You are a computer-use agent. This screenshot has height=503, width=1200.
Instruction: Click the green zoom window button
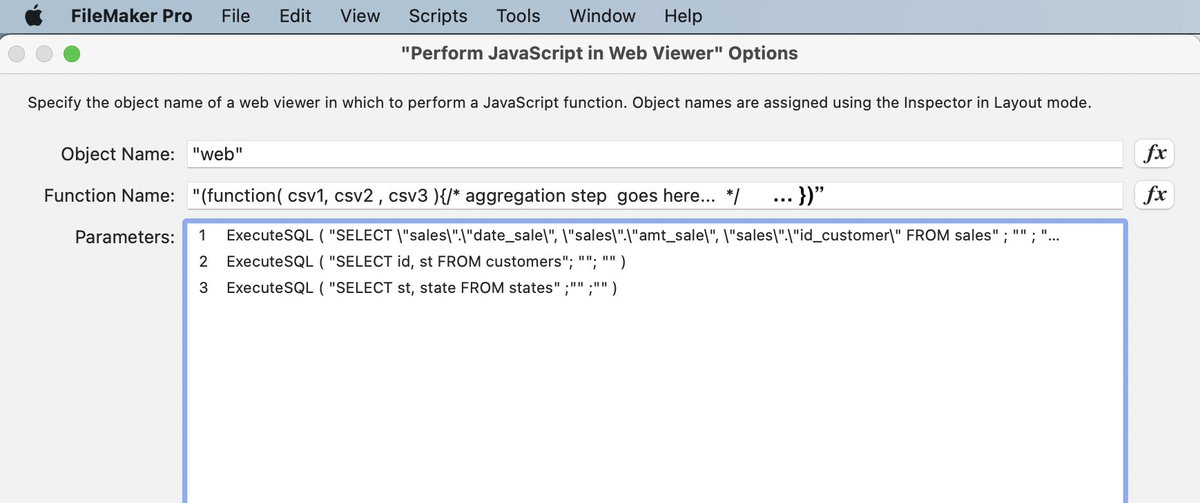pyautogui.click(x=71, y=53)
